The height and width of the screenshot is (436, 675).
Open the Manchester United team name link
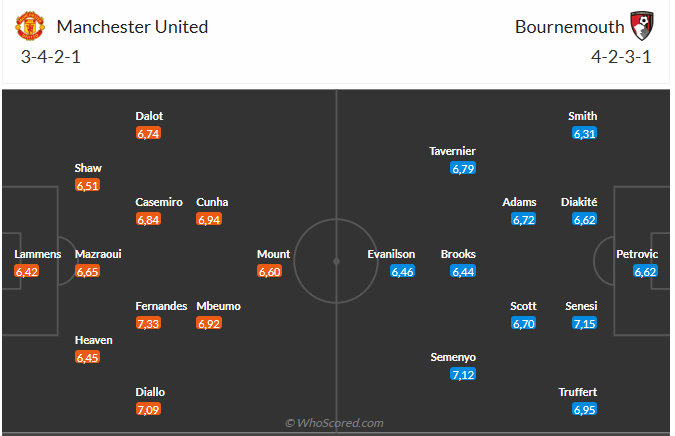click(132, 27)
